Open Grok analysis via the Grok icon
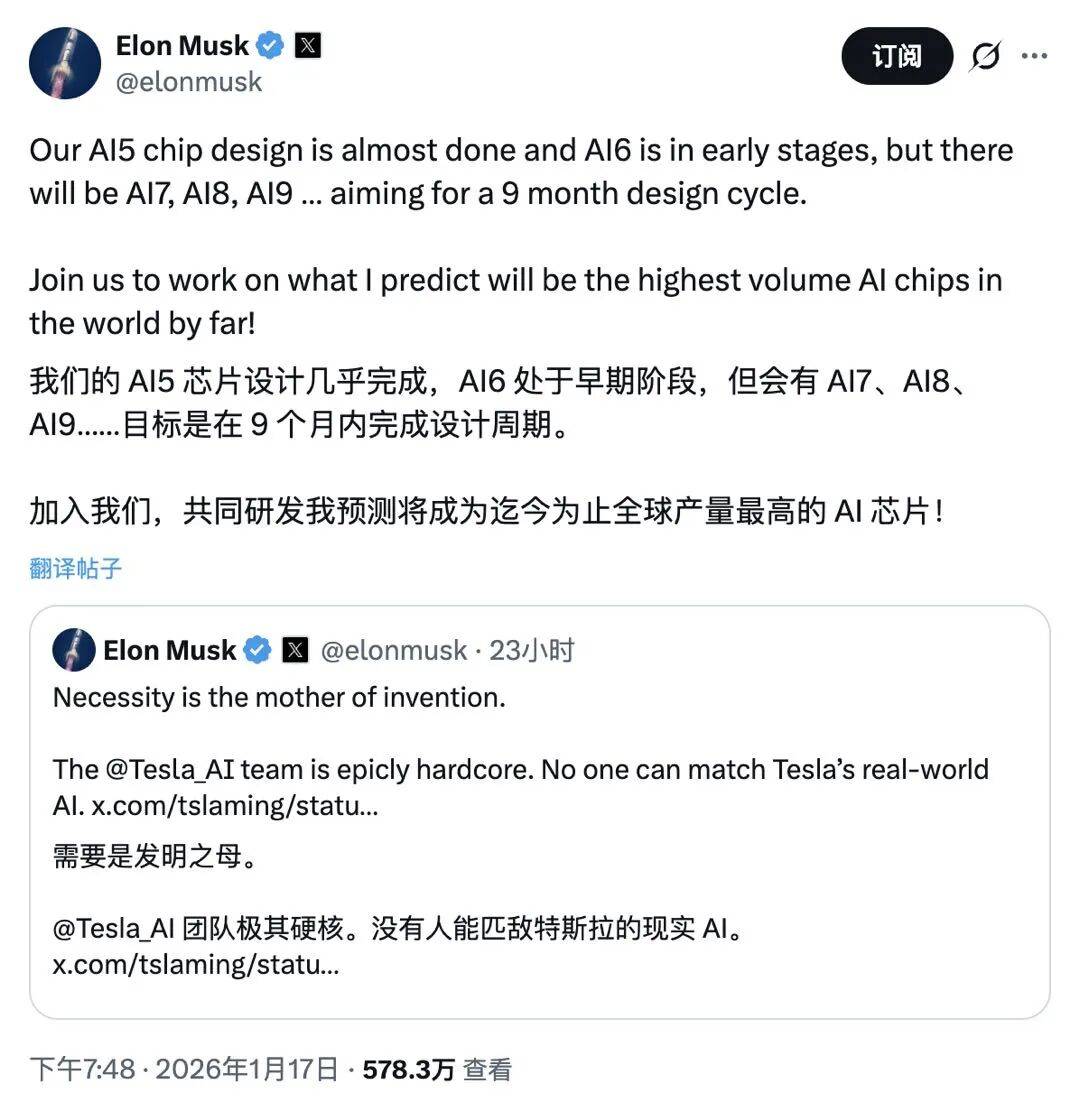This screenshot has width=1080, height=1112. [x=983, y=56]
